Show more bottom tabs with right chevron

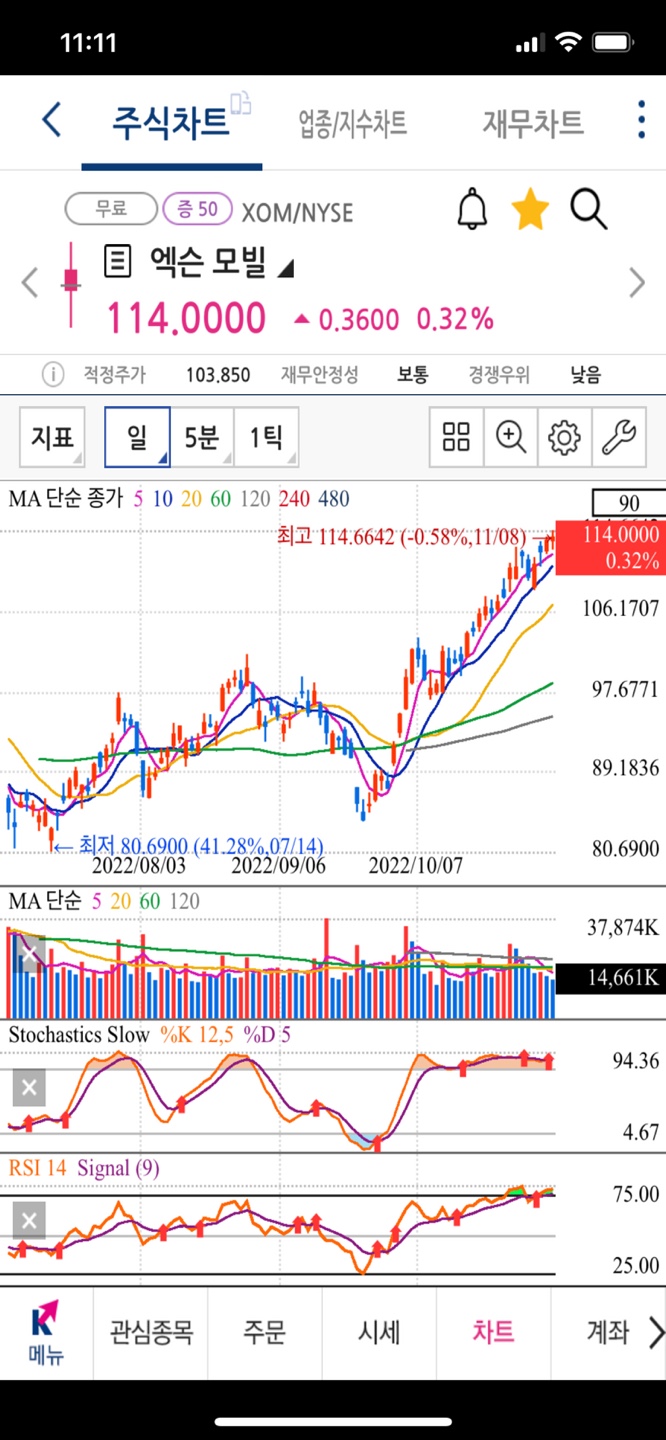click(656, 1332)
